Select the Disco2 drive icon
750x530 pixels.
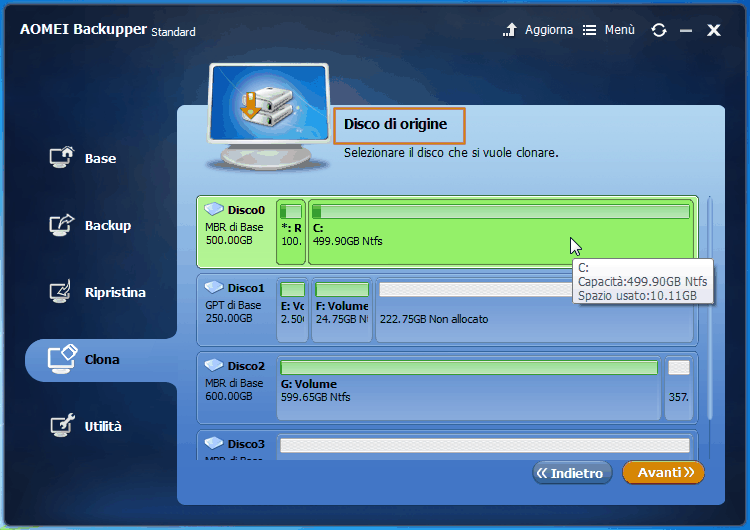point(214,365)
